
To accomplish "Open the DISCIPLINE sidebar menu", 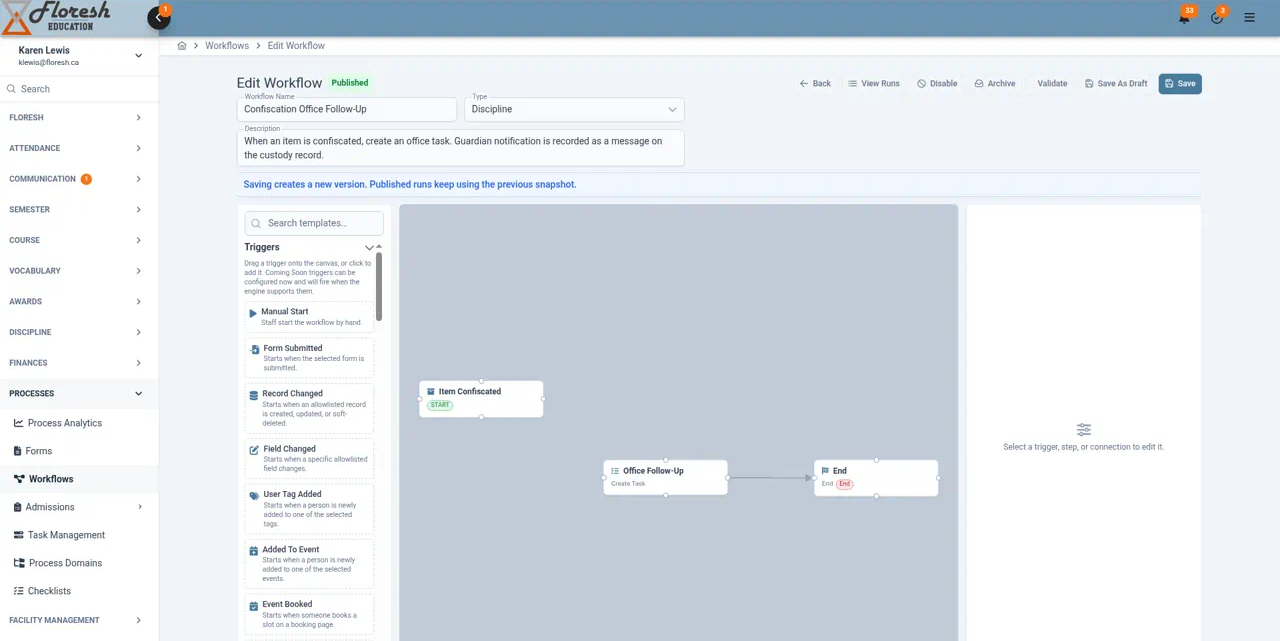I will (79, 332).
